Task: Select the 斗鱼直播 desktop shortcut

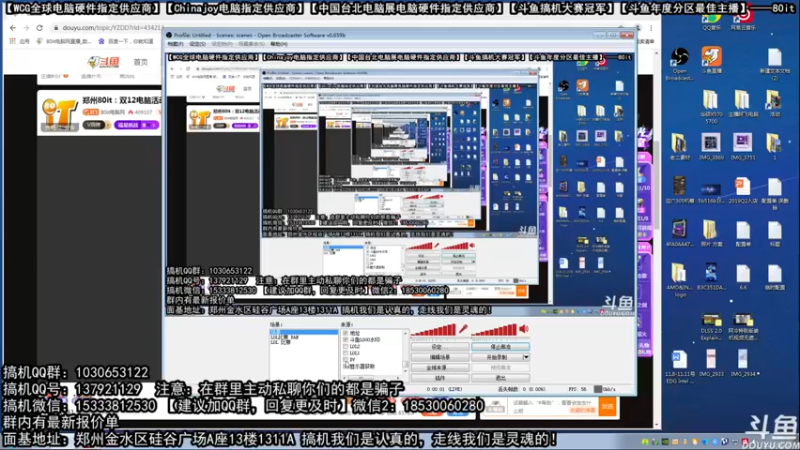Action: 711,60
